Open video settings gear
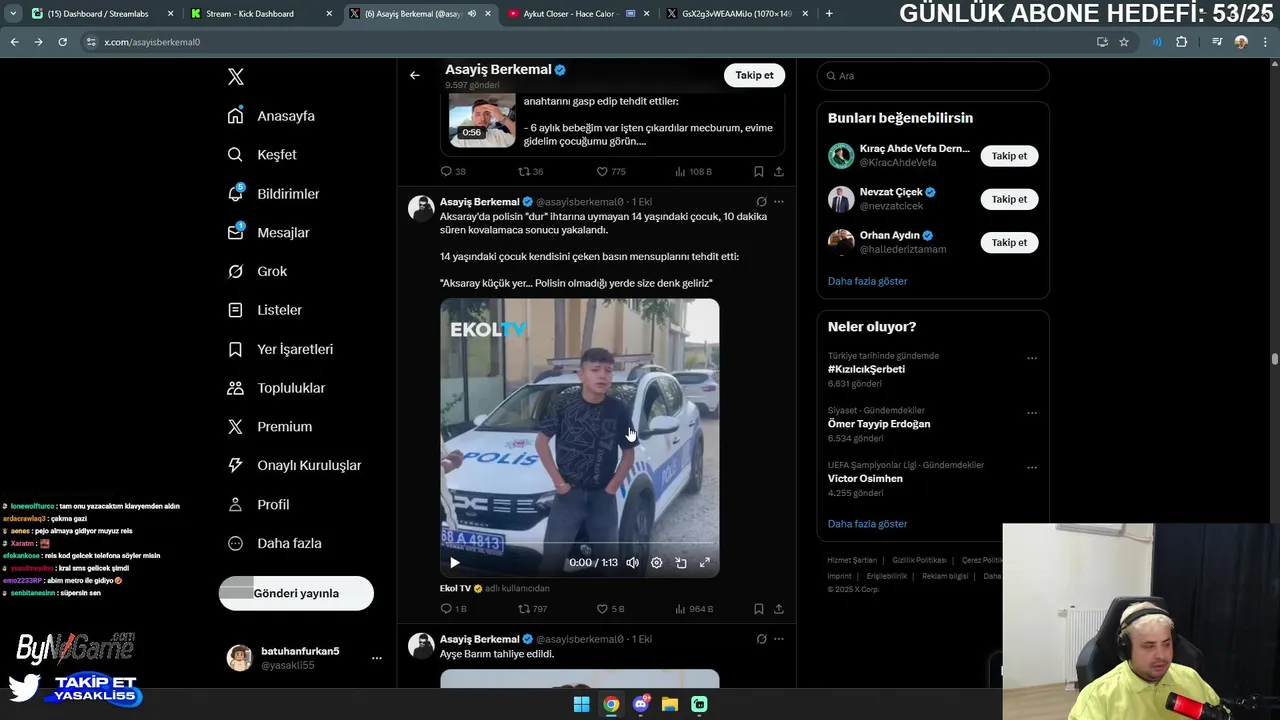The height and width of the screenshot is (720, 1280). [656, 563]
